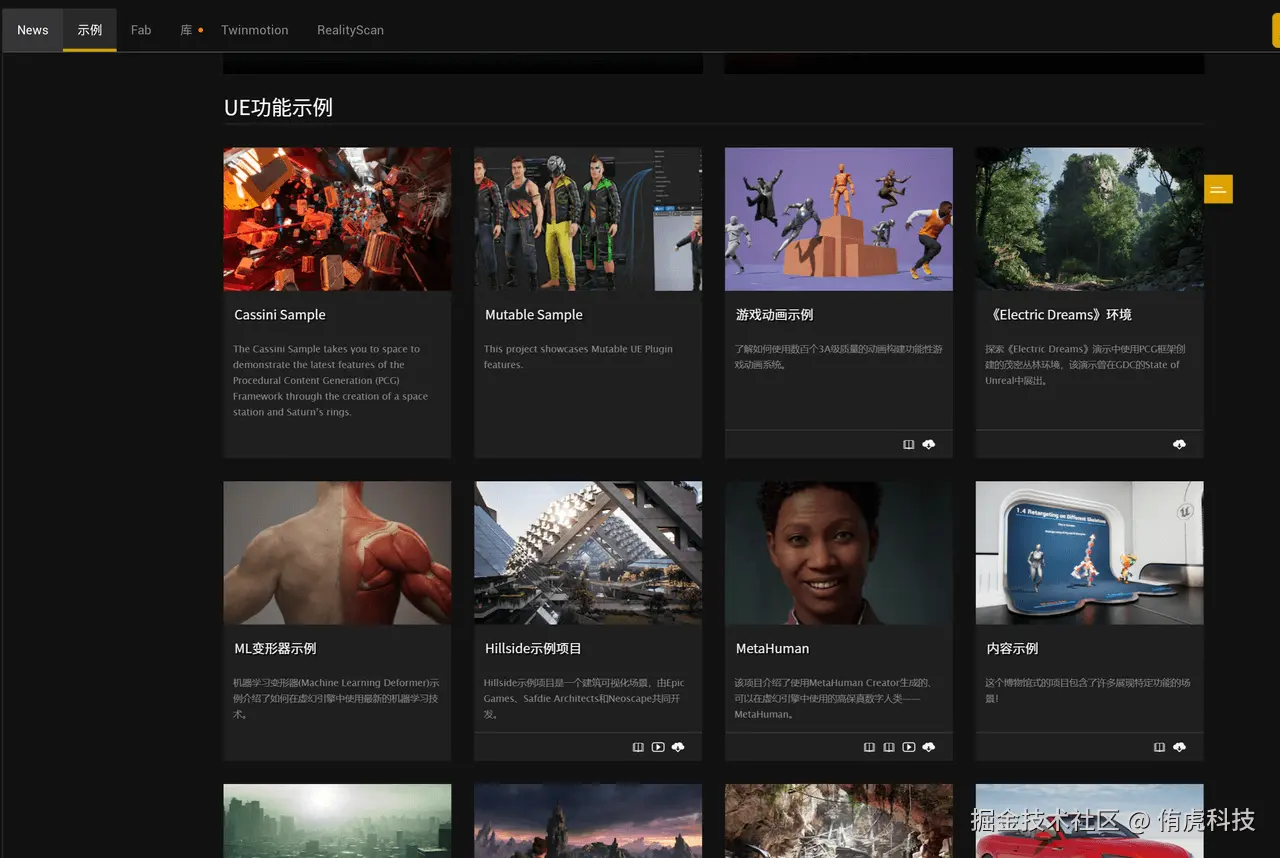This screenshot has width=1280, height=858.
Task: Open documentation book icon on Hillside示例项目 card
Action: click(x=638, y=747)
